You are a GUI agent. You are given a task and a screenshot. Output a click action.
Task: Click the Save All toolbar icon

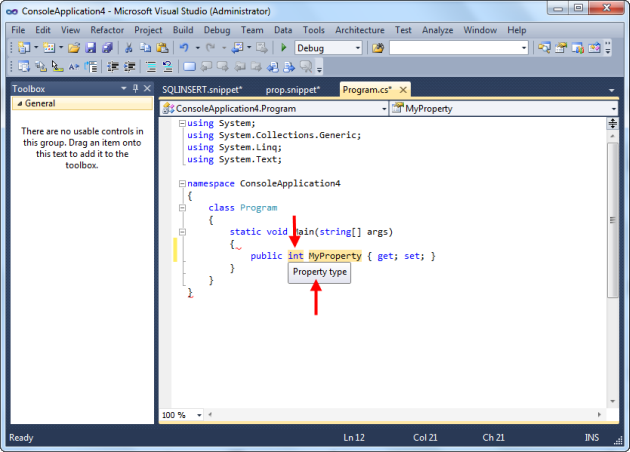tap(106, 48)
